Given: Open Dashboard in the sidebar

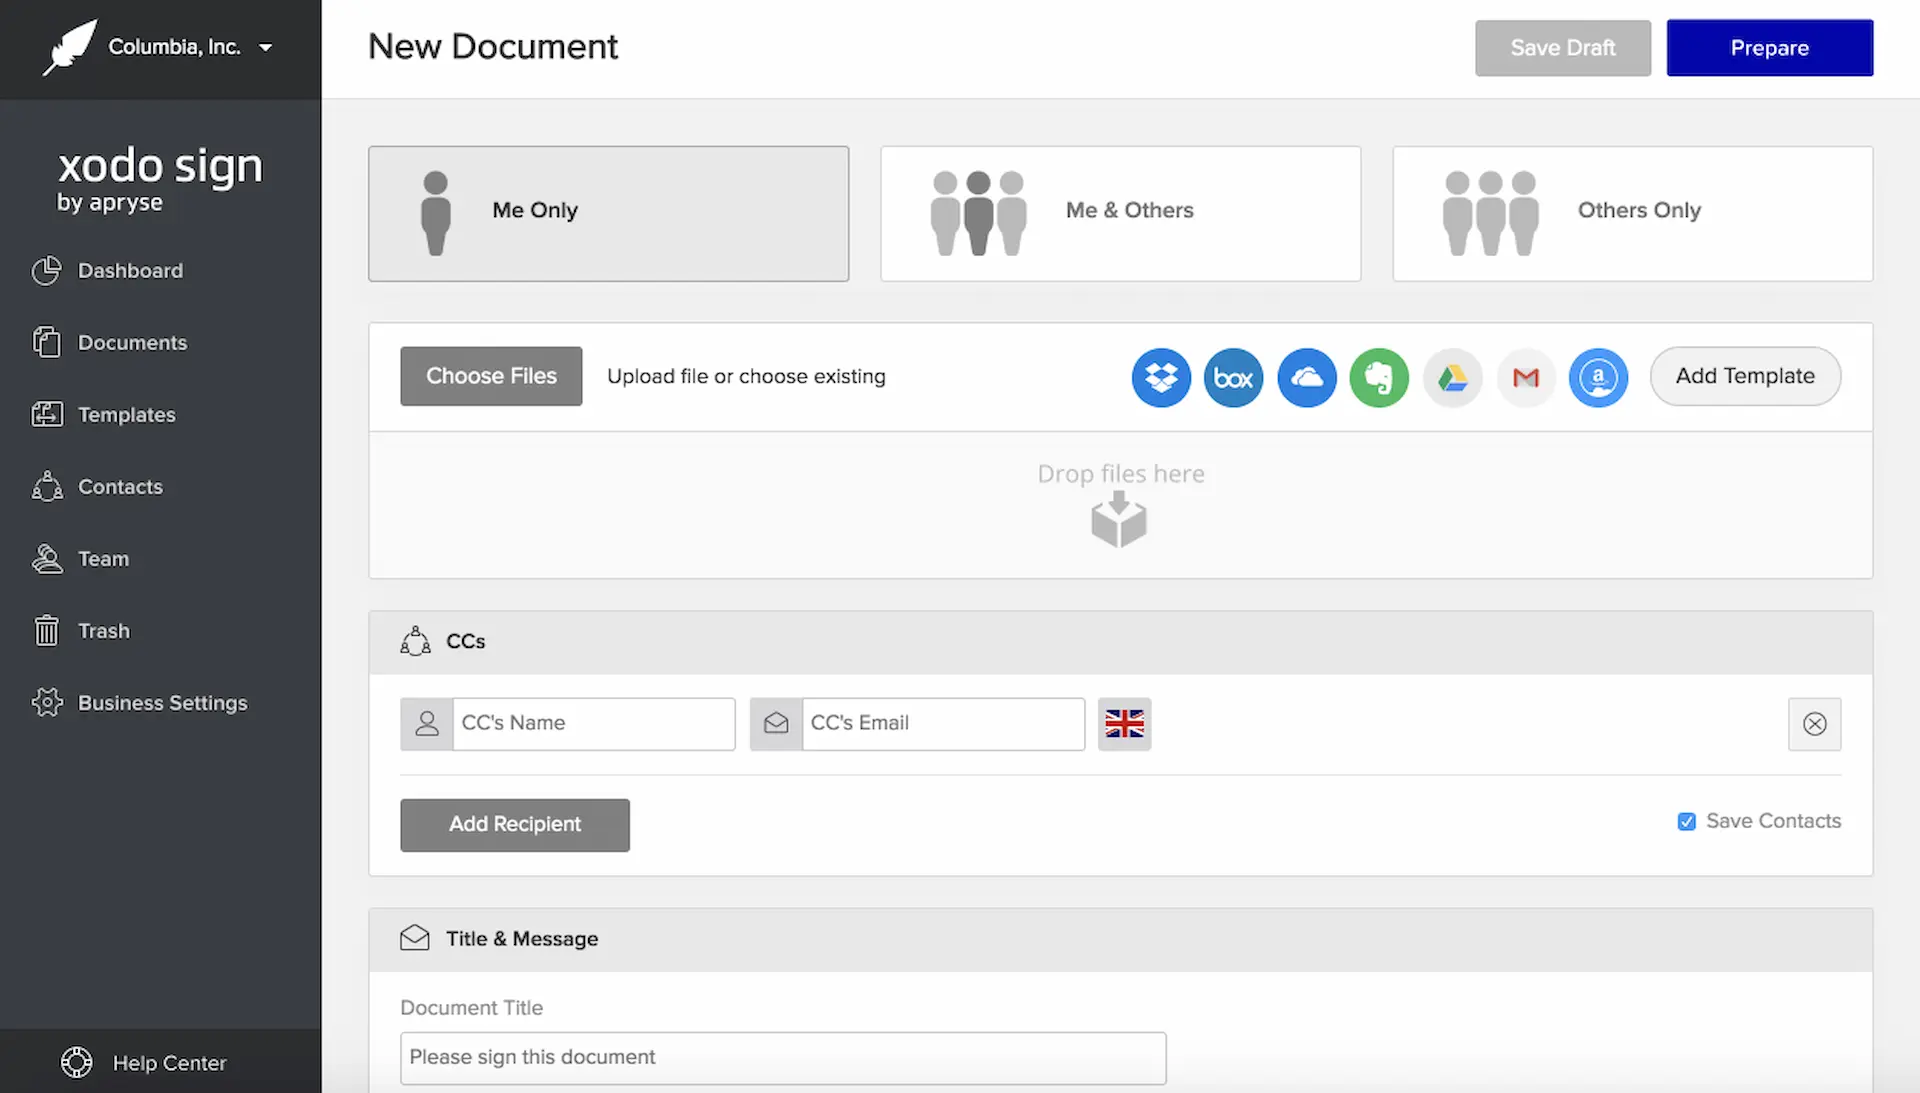Looking at the screenshot, I should 130,271.
